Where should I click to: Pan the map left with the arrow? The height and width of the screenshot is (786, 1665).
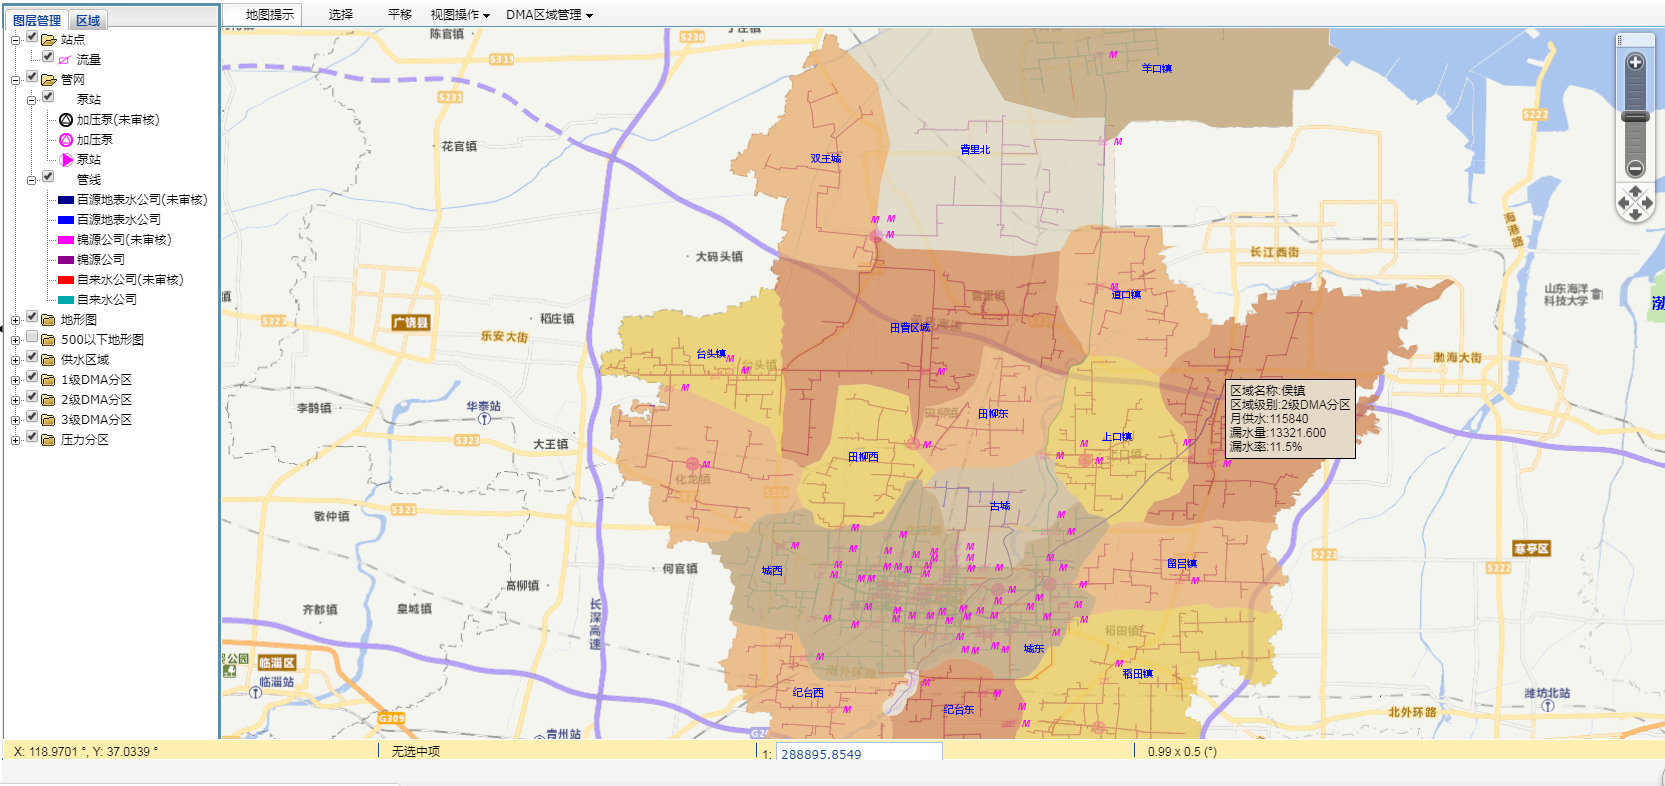click(1623, 203)
